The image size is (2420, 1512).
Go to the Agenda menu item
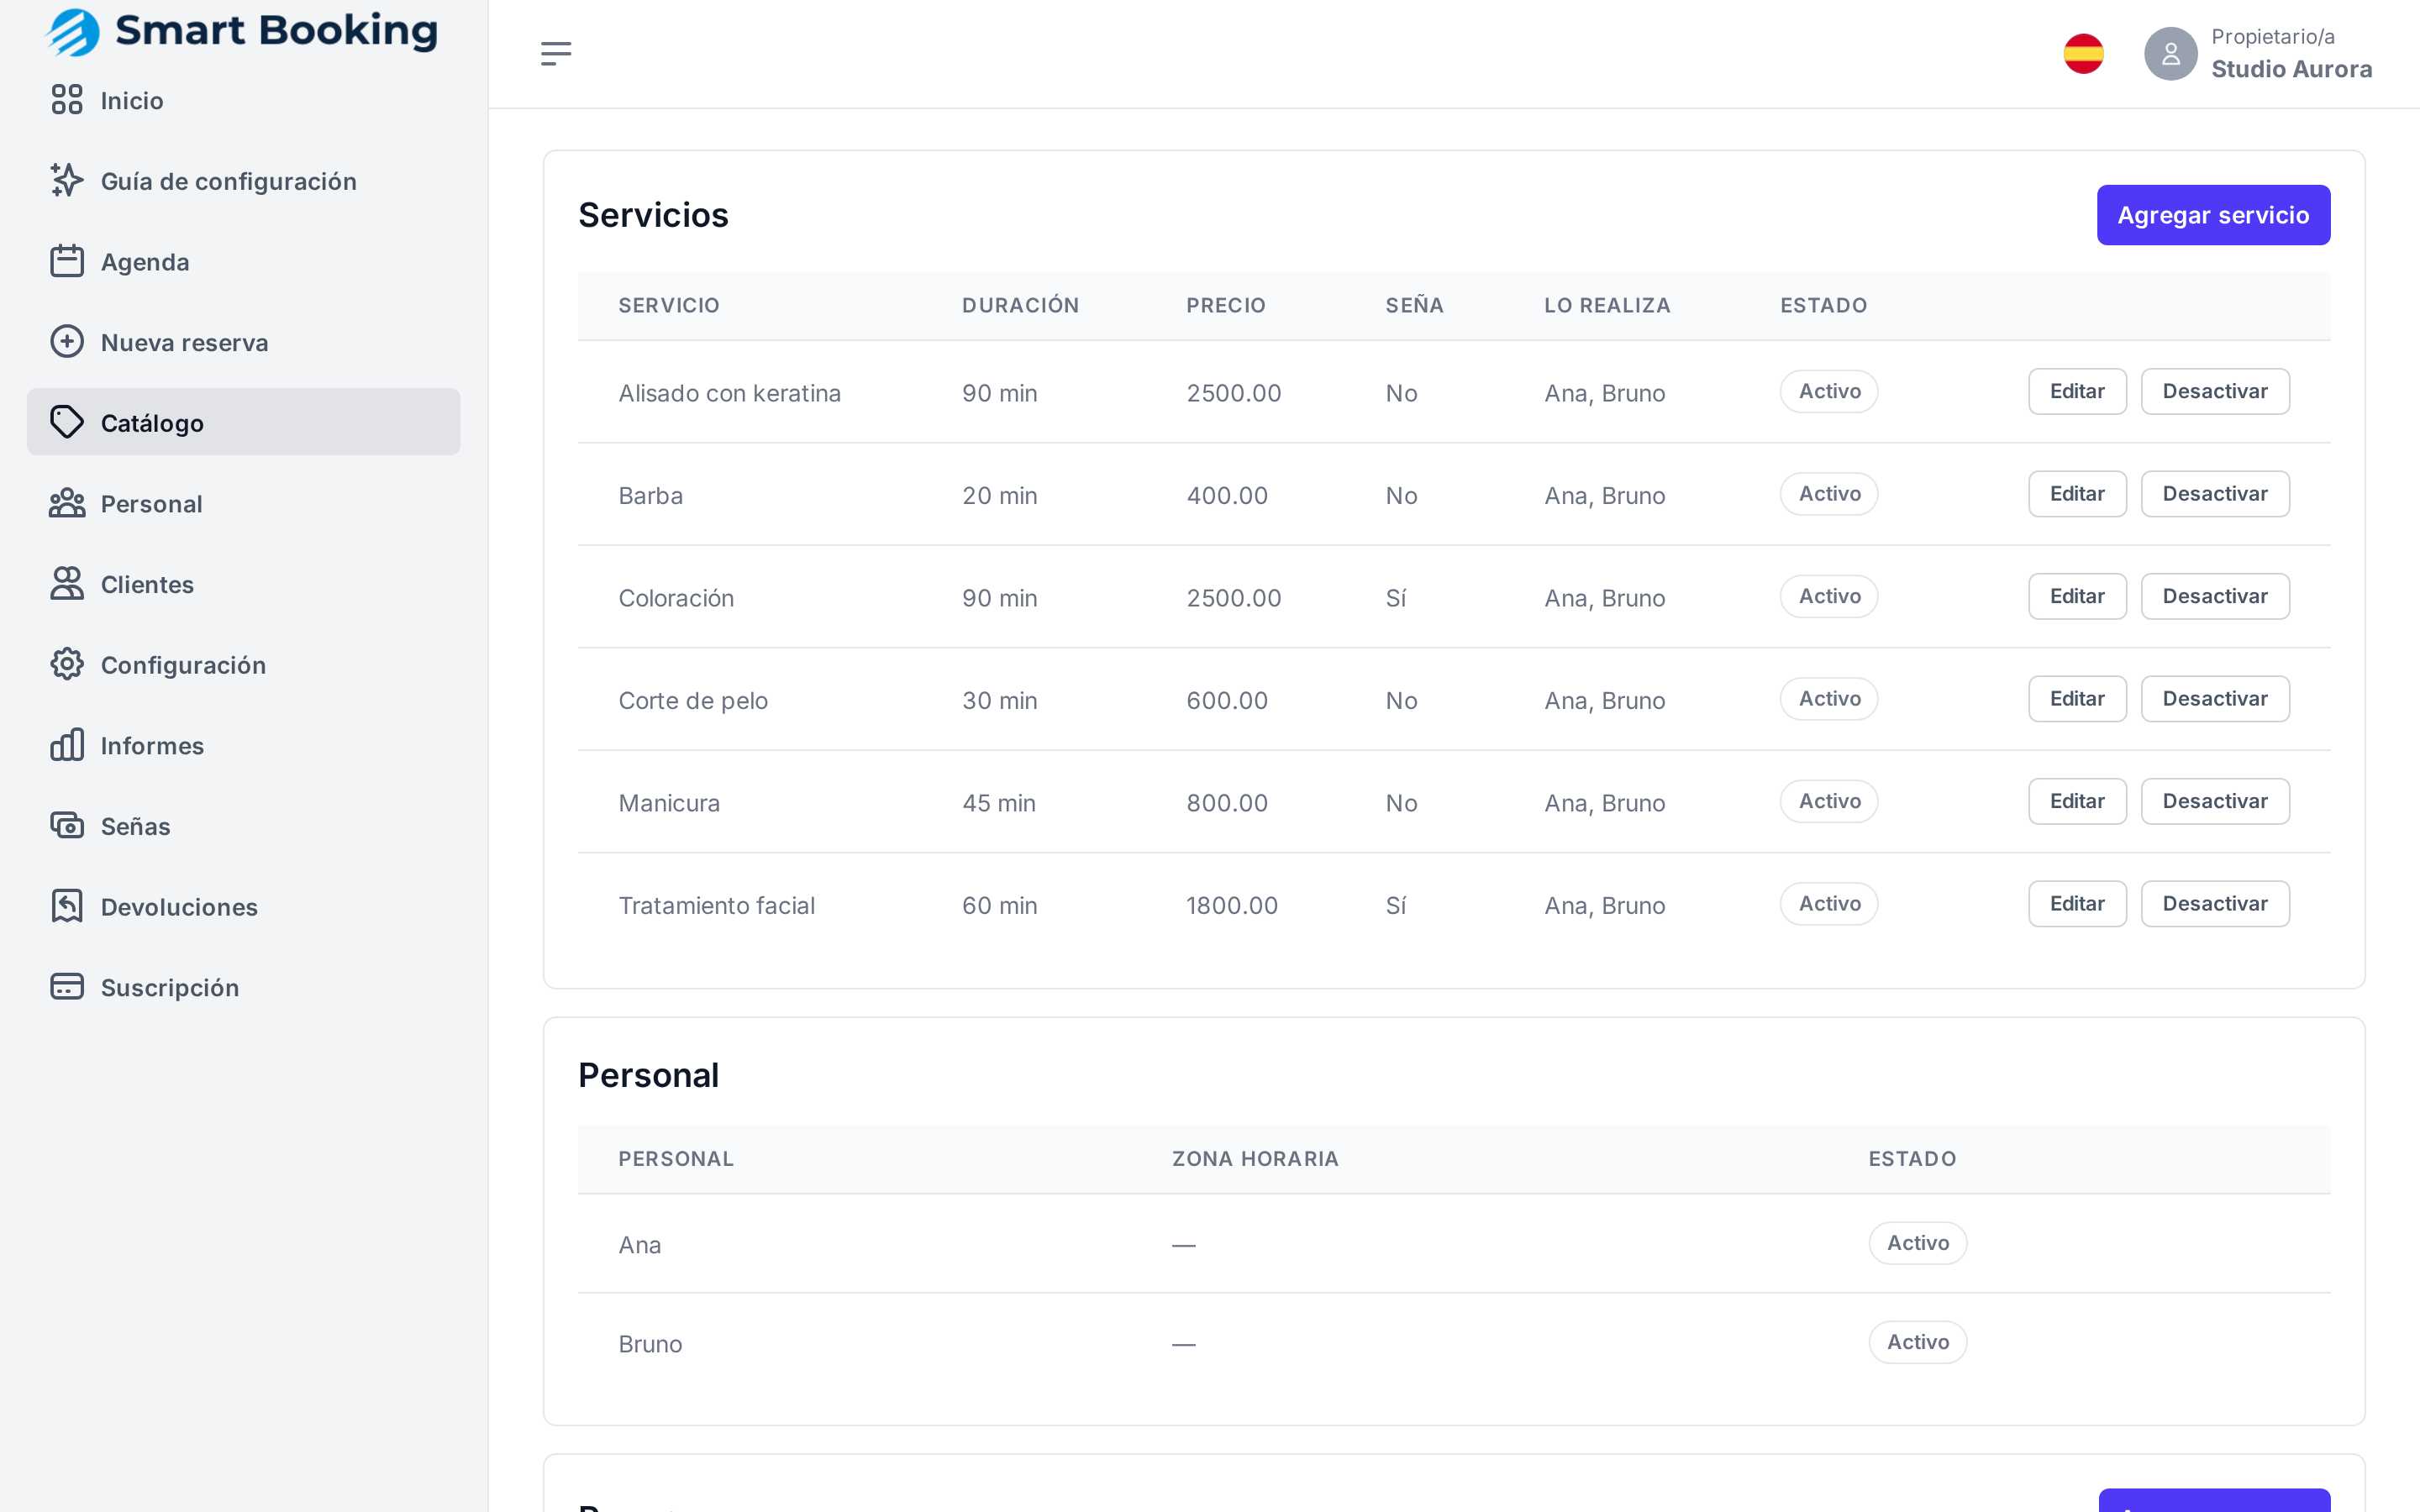(x=243, y=262)
